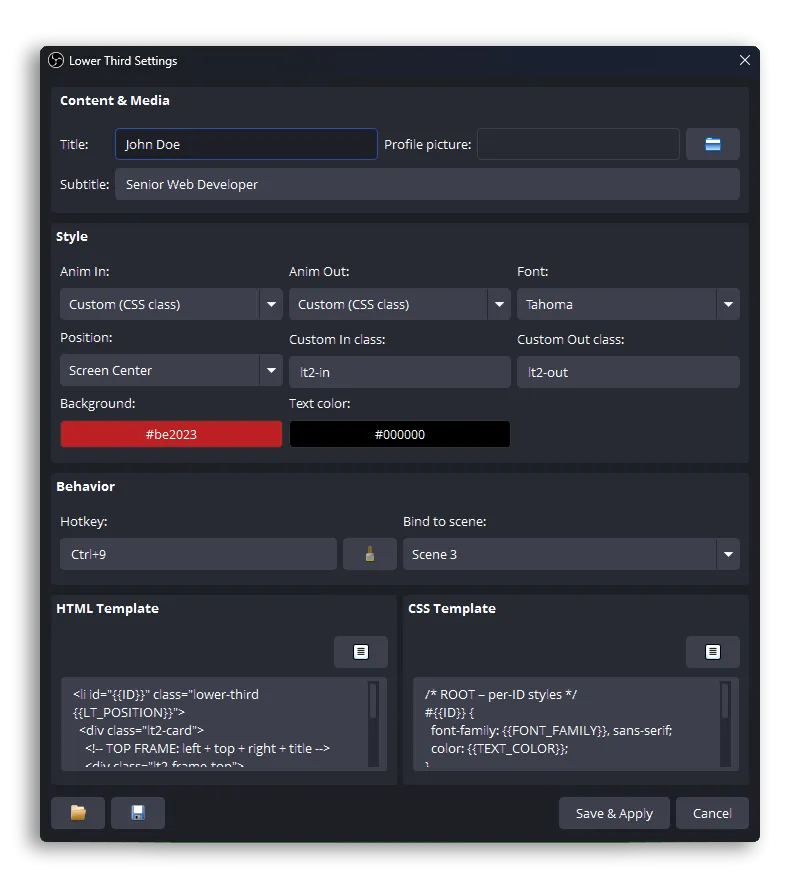Open the Background color picker showing #be2023
This screenshot has width=800, height=890.
coord(170,434)
